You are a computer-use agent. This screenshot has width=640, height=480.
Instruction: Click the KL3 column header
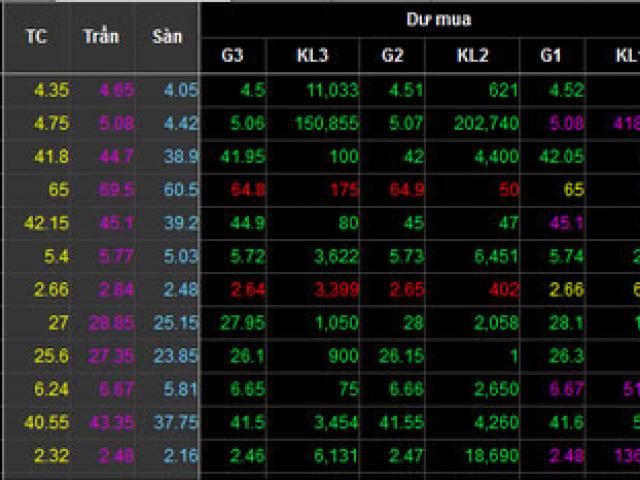point(312,56)
